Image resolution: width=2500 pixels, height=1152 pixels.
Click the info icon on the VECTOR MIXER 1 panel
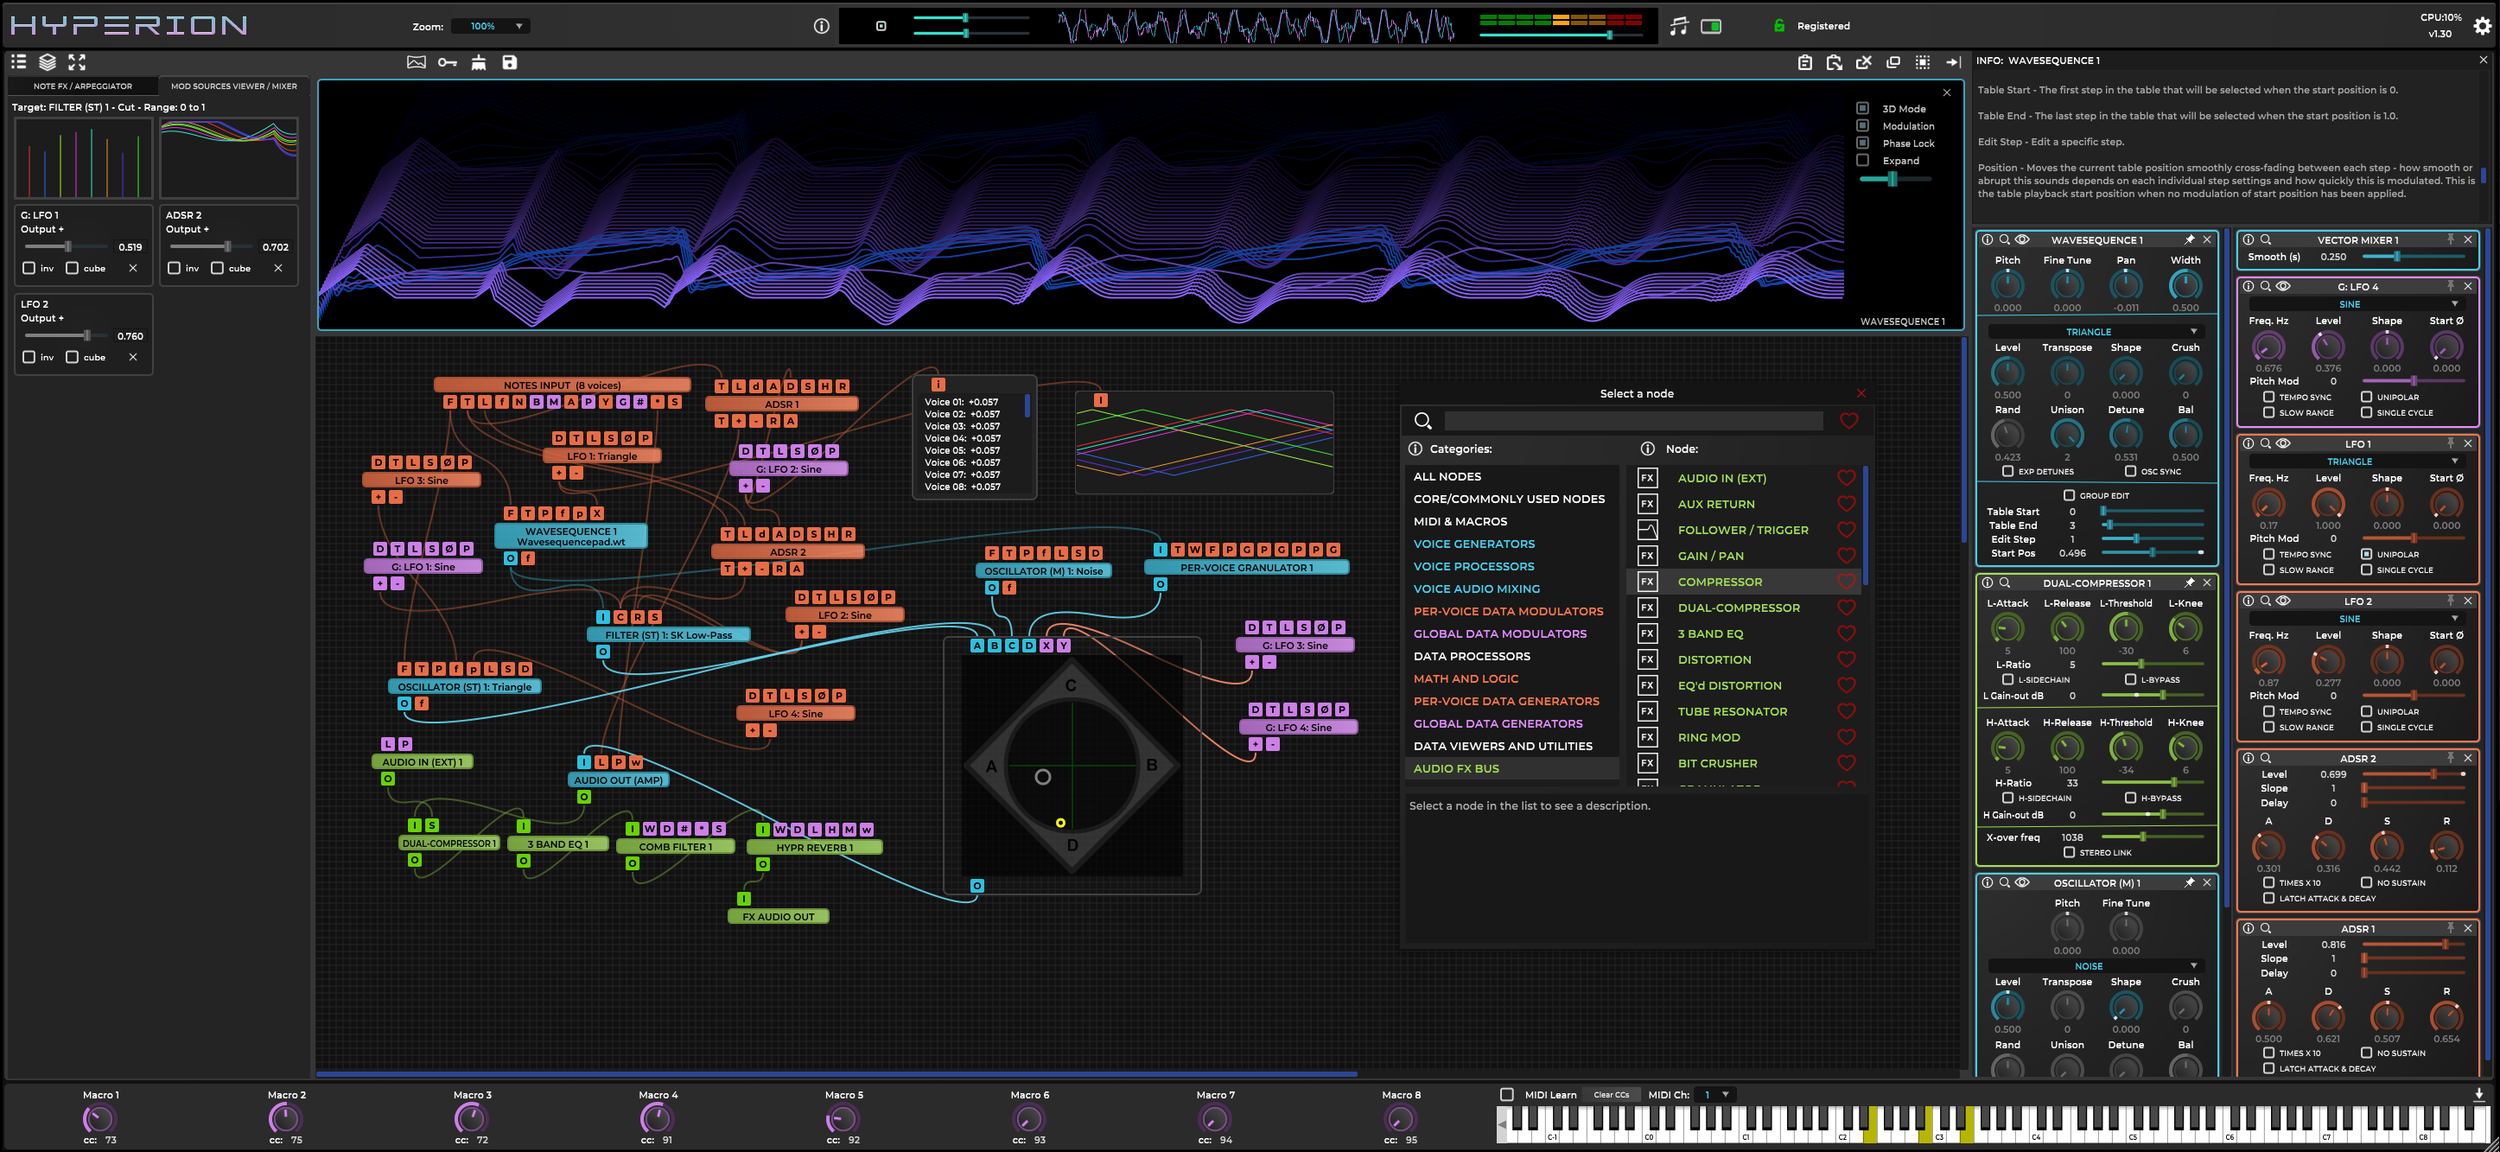2248,240
